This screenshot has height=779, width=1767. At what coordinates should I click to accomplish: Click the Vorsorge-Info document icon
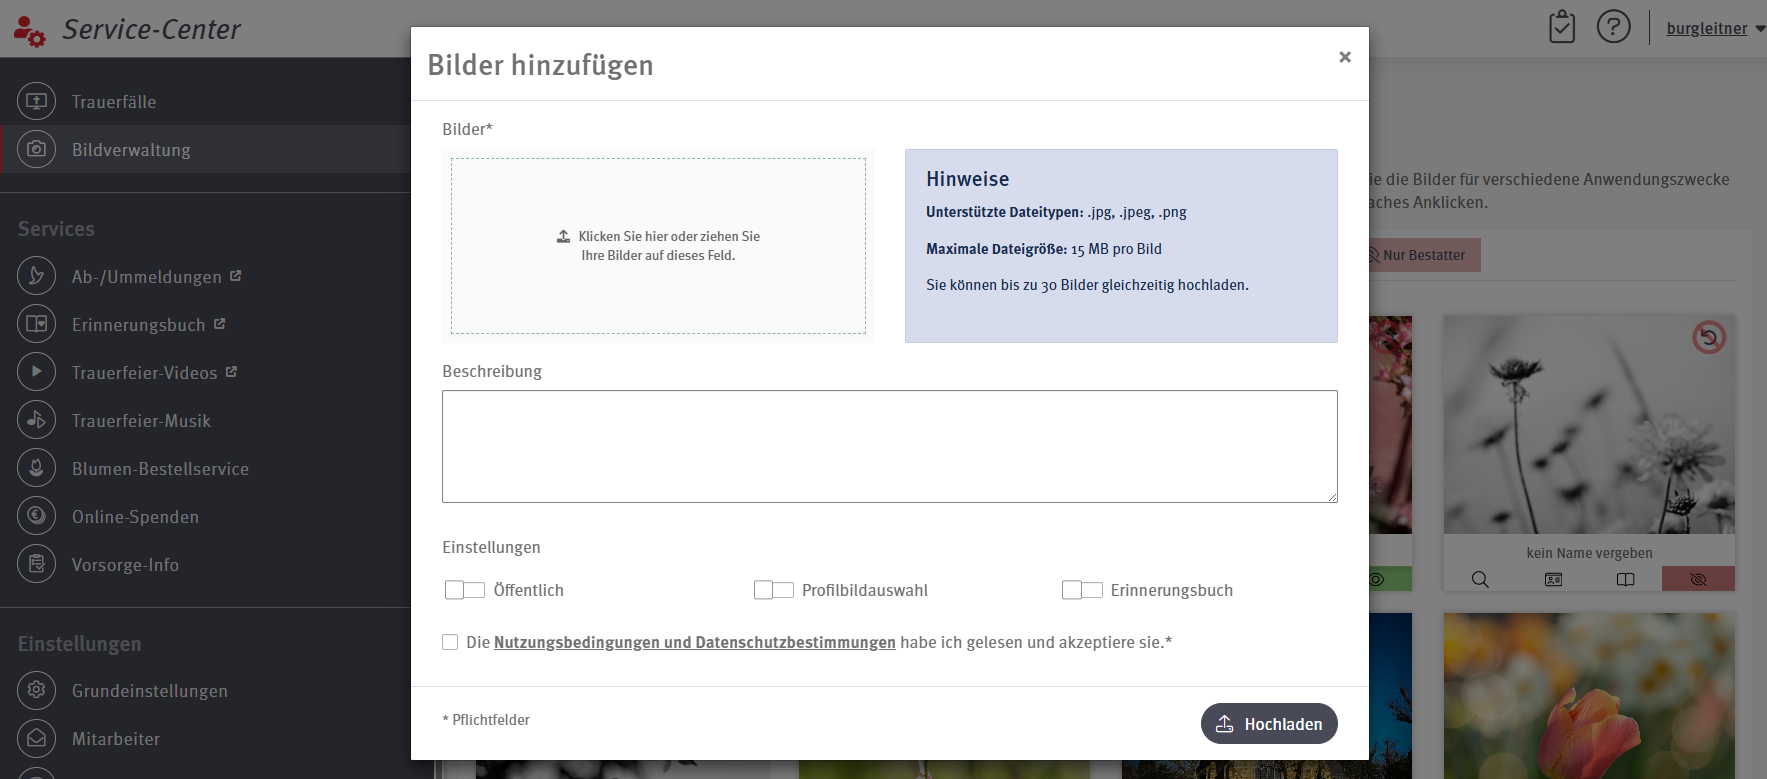click(36, 564)
